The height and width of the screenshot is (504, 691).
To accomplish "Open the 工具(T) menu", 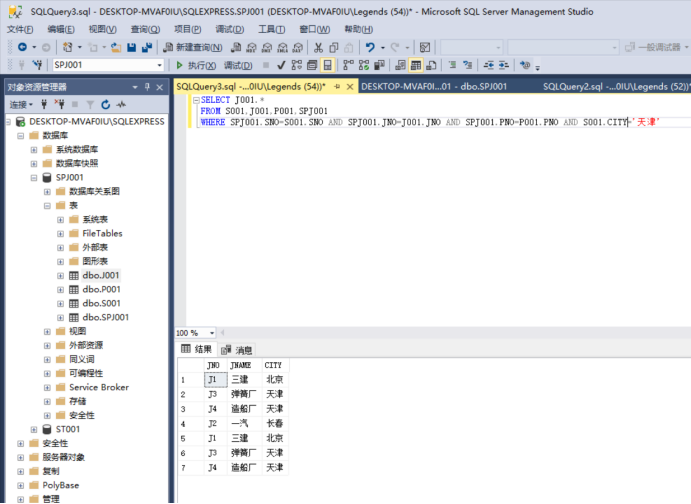I will (x=271, y=30).
